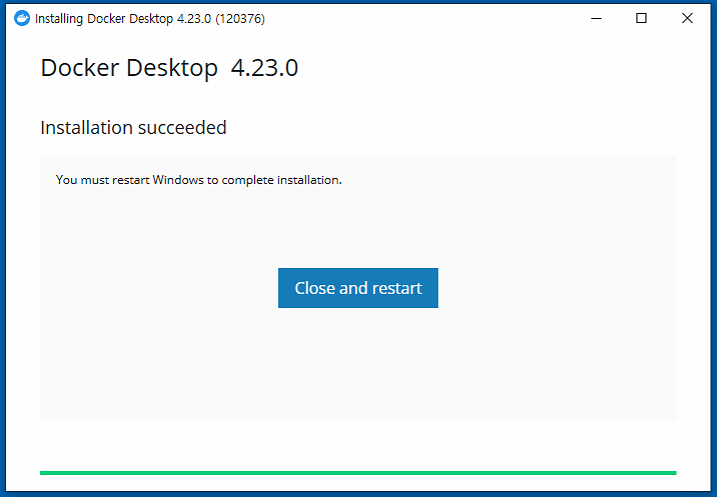Minimize the Docker installer window
This screenshot has height=497, width=717.
(596, 18)
